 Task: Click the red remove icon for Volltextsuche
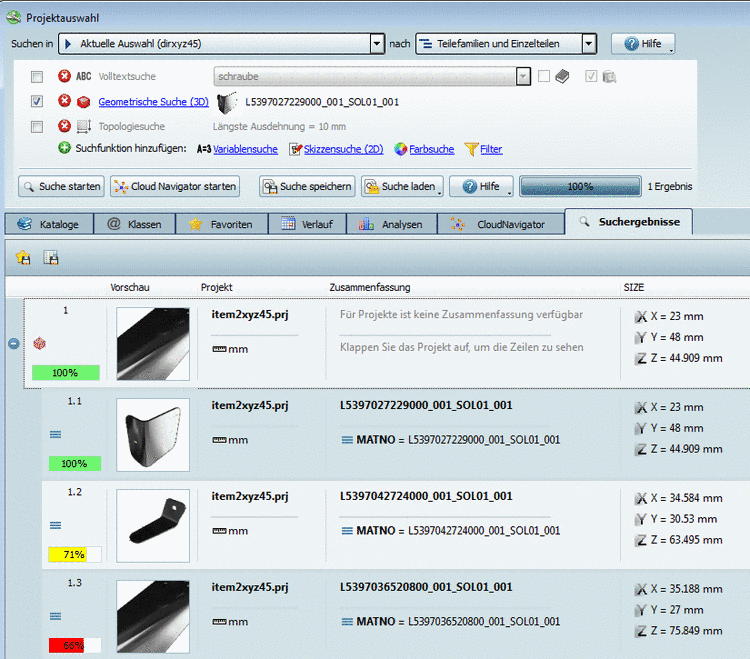(x=64, y=76)
